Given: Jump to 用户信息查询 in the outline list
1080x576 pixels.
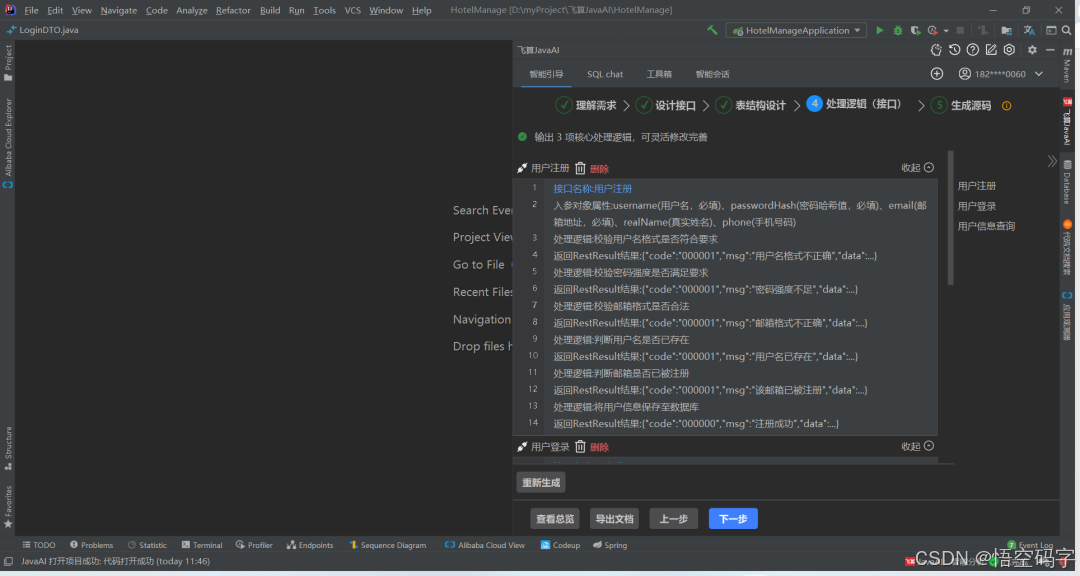Looking at the screenshot, I should pos(986,226).
